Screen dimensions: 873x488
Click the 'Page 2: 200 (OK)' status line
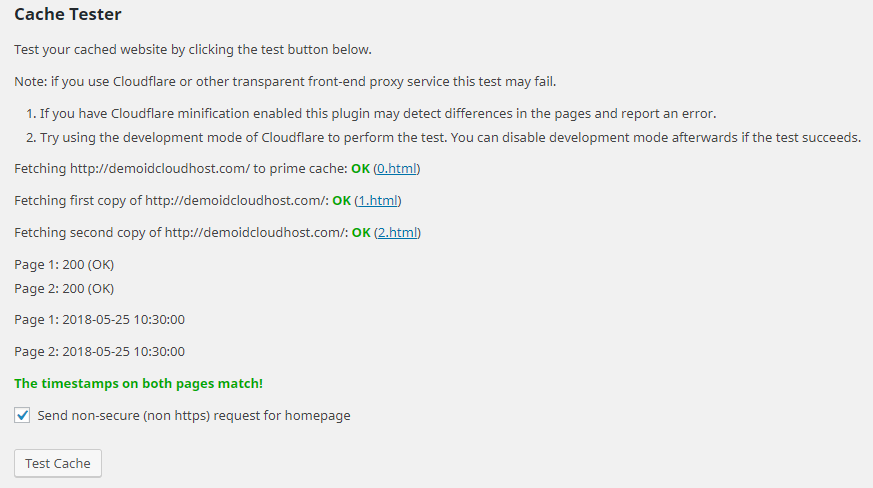point(64,288)
